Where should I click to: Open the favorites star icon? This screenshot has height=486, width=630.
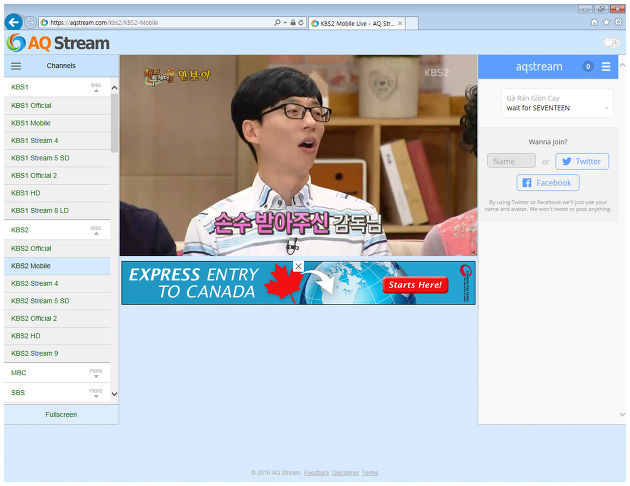click(x=606, y=22)
